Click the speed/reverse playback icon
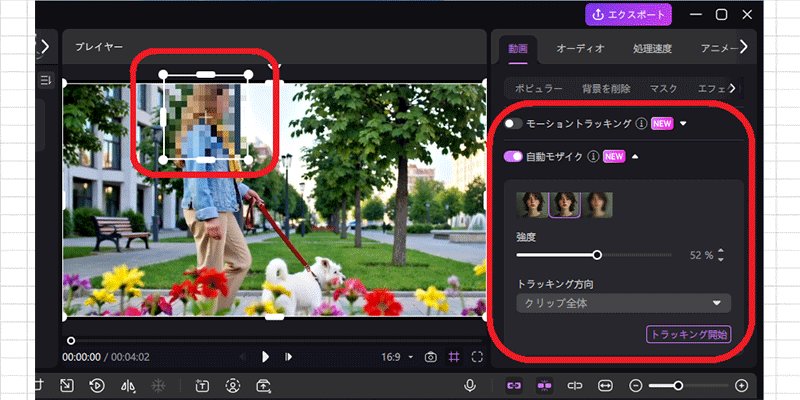The width and height of the screenshot is (800, 400). 97,385
